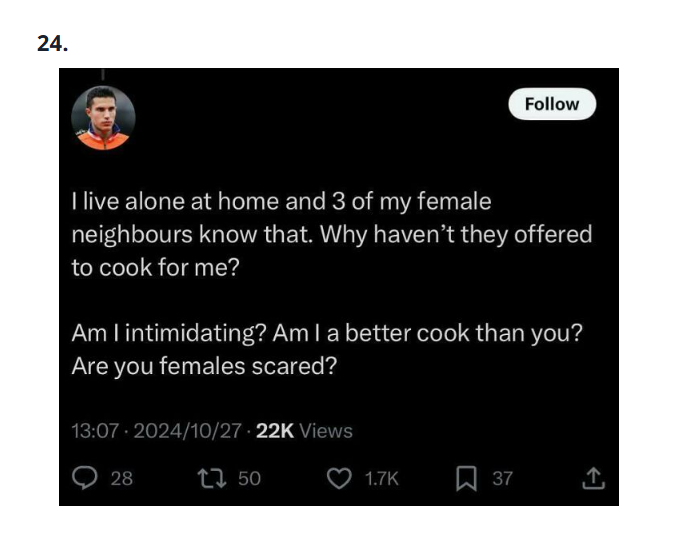
Task: Like the tweet with the heart icon
Action: 339,478
